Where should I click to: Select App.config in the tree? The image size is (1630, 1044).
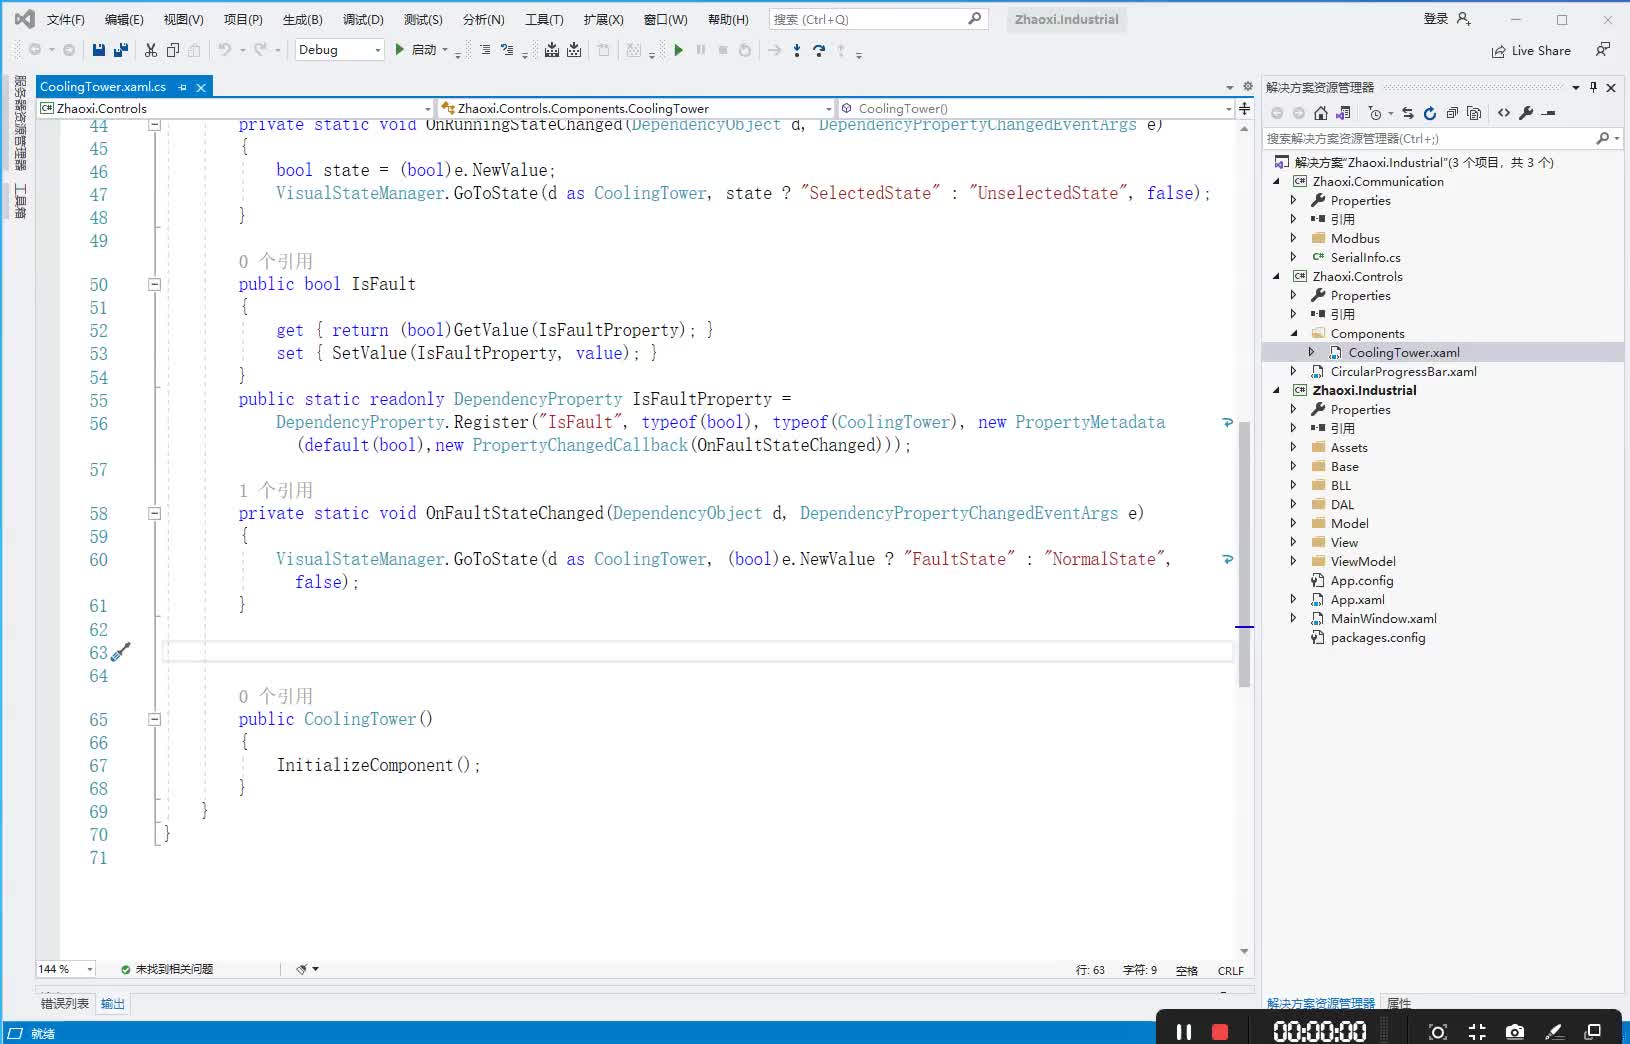[1361, 580]
